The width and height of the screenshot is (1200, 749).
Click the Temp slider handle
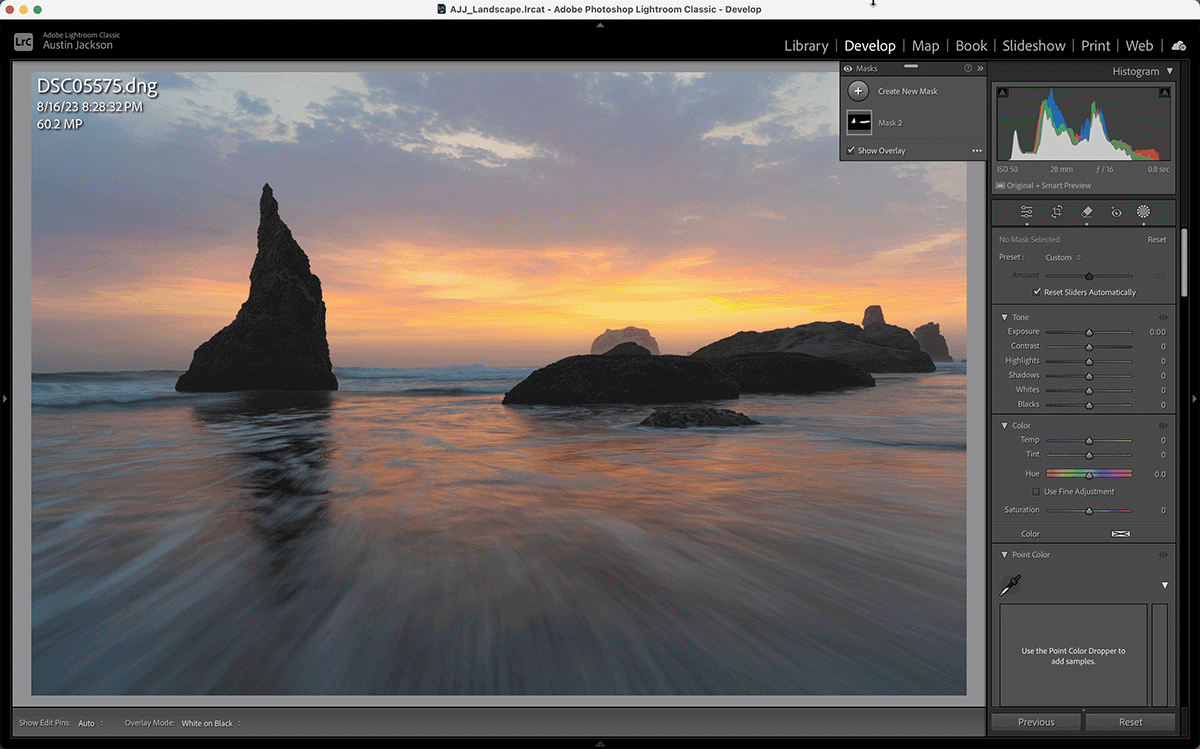click(1089, 440)
